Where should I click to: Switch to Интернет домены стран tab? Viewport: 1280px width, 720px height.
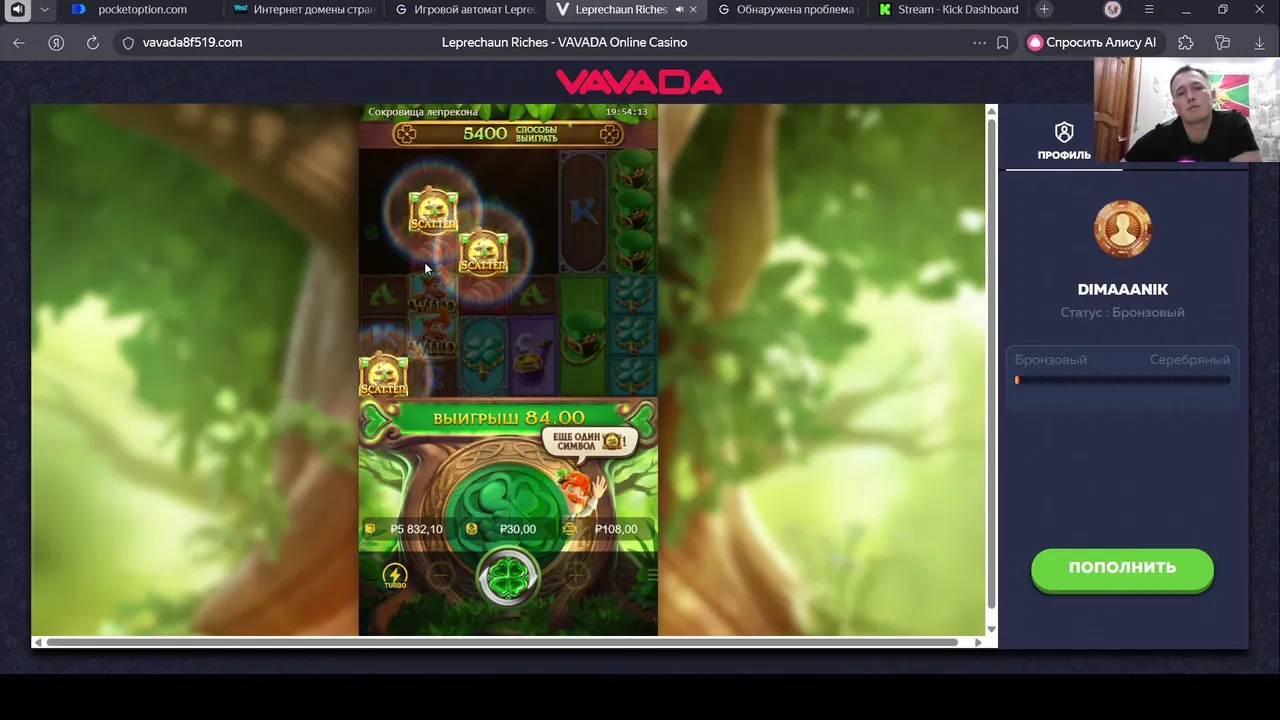click(303, 10)
